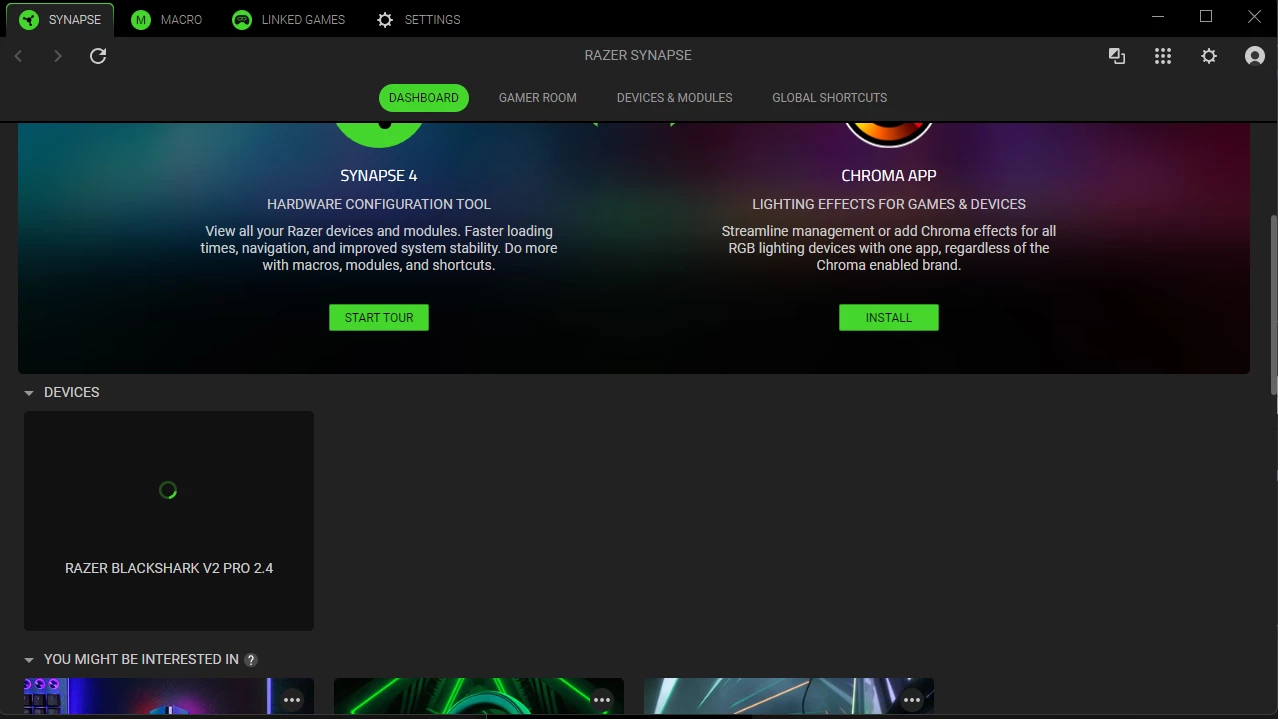Screen dimensions: 1278x719
Task: Click the green Macro M icon
Action: (141, 20)
